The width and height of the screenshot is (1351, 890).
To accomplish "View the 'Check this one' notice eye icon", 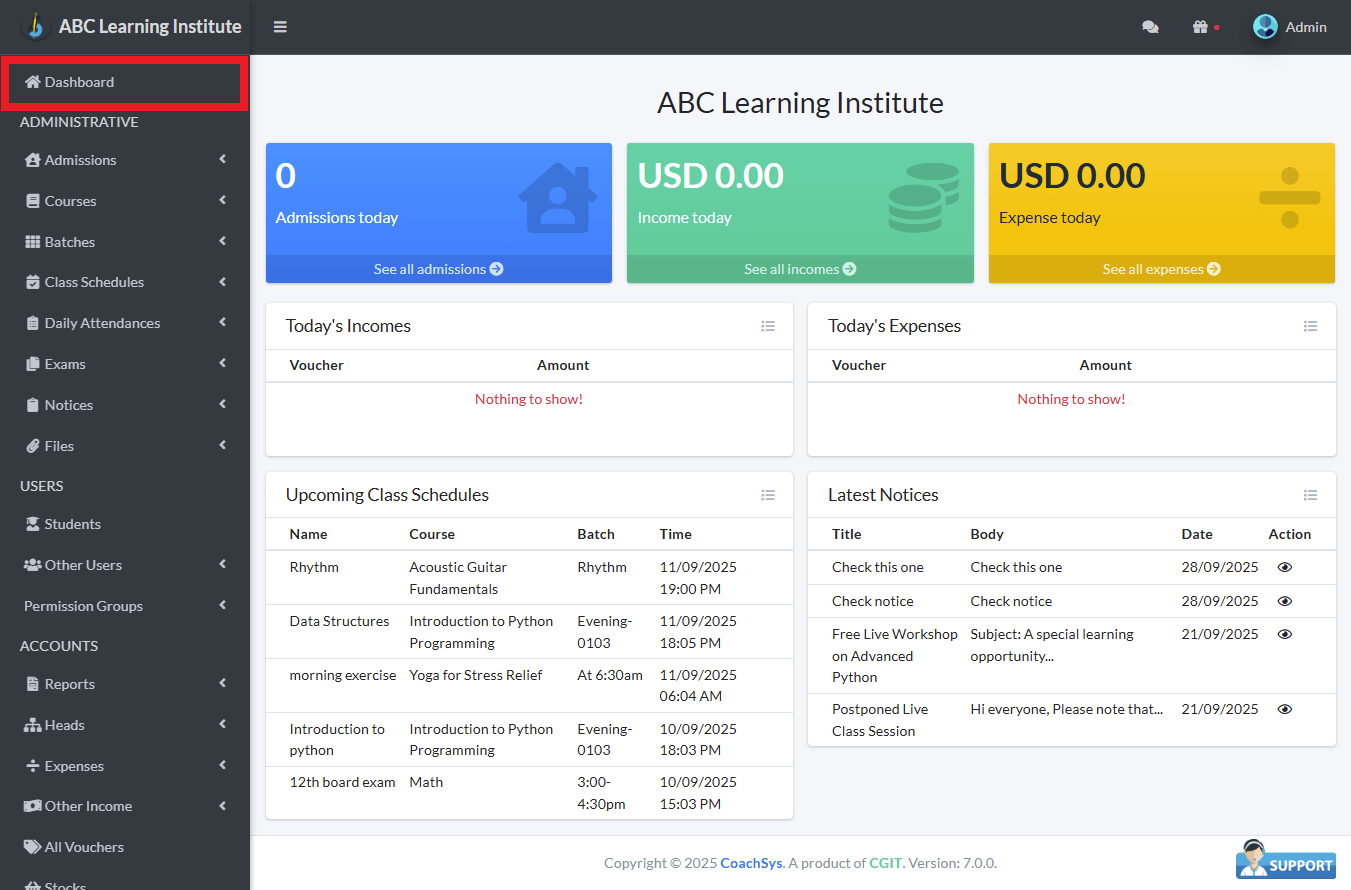I will coord(1285,567).
